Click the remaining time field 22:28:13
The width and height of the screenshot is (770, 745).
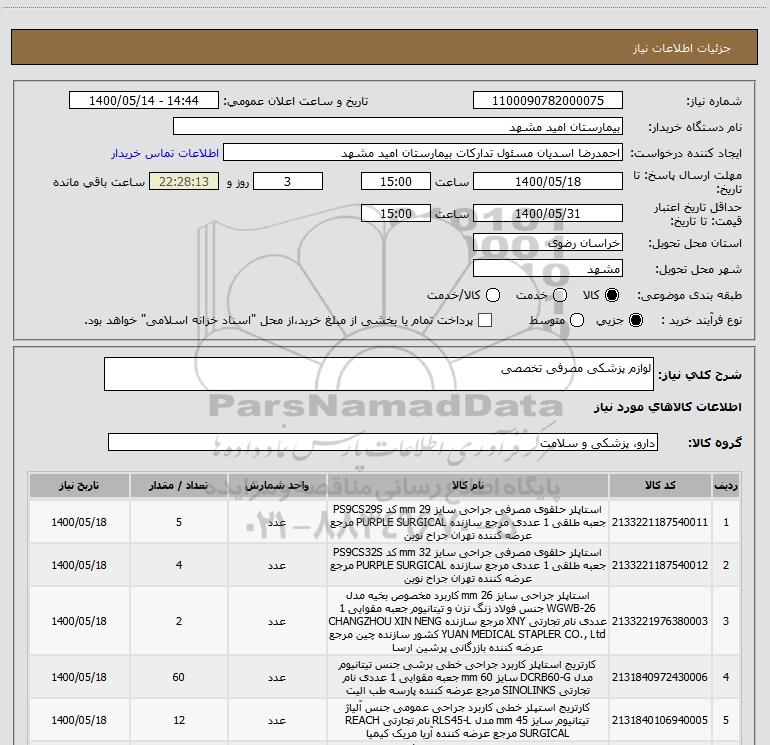(x=184, y=181)
